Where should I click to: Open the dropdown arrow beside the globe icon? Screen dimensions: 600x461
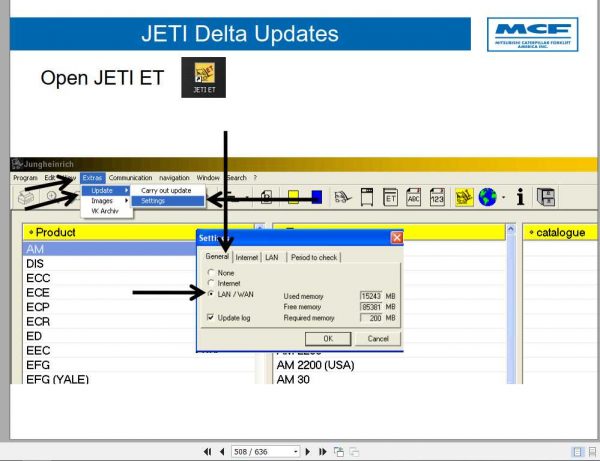pyautogui.click(x=504, y=197)
